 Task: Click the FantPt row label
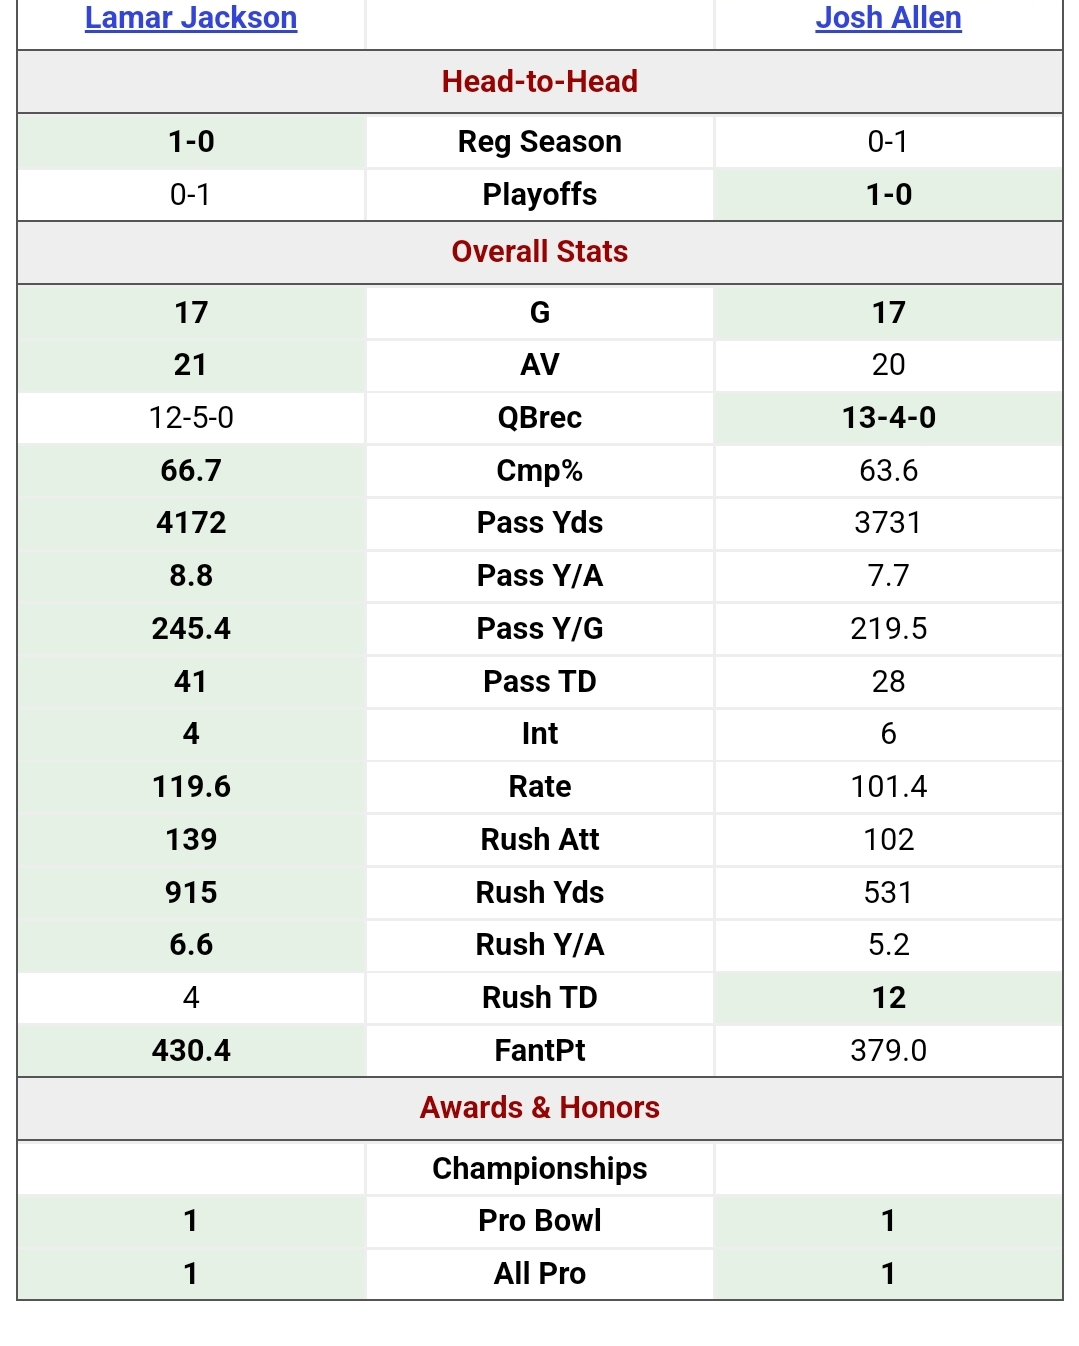coord(540,1050)
